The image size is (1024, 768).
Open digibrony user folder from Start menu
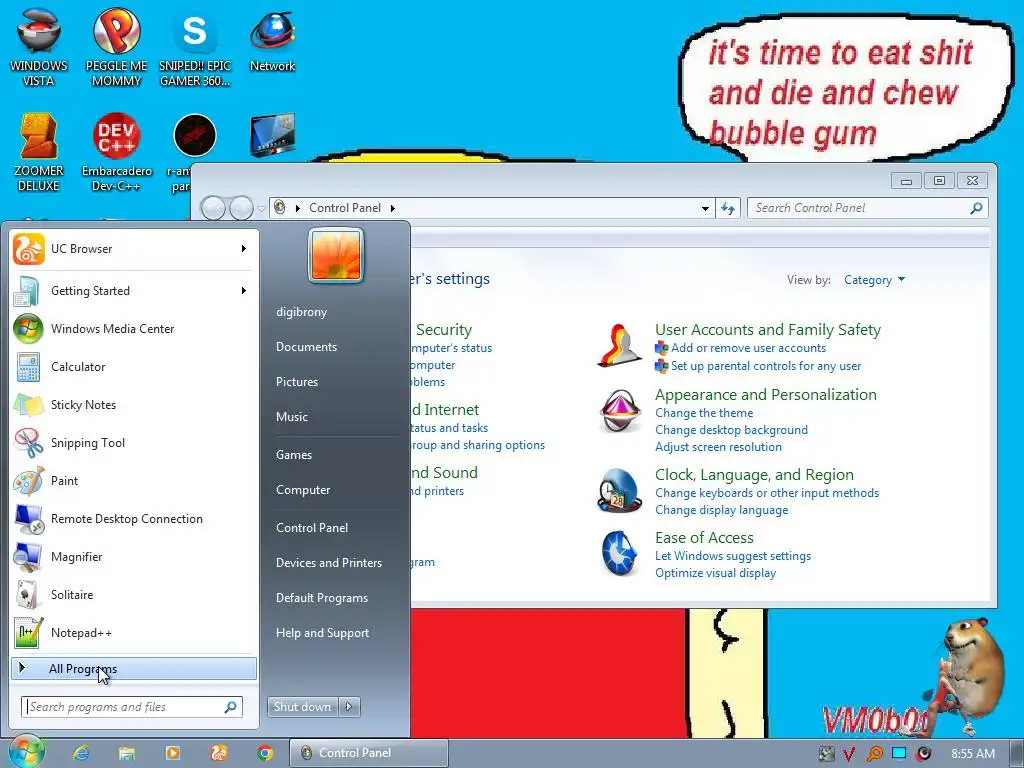301,312
